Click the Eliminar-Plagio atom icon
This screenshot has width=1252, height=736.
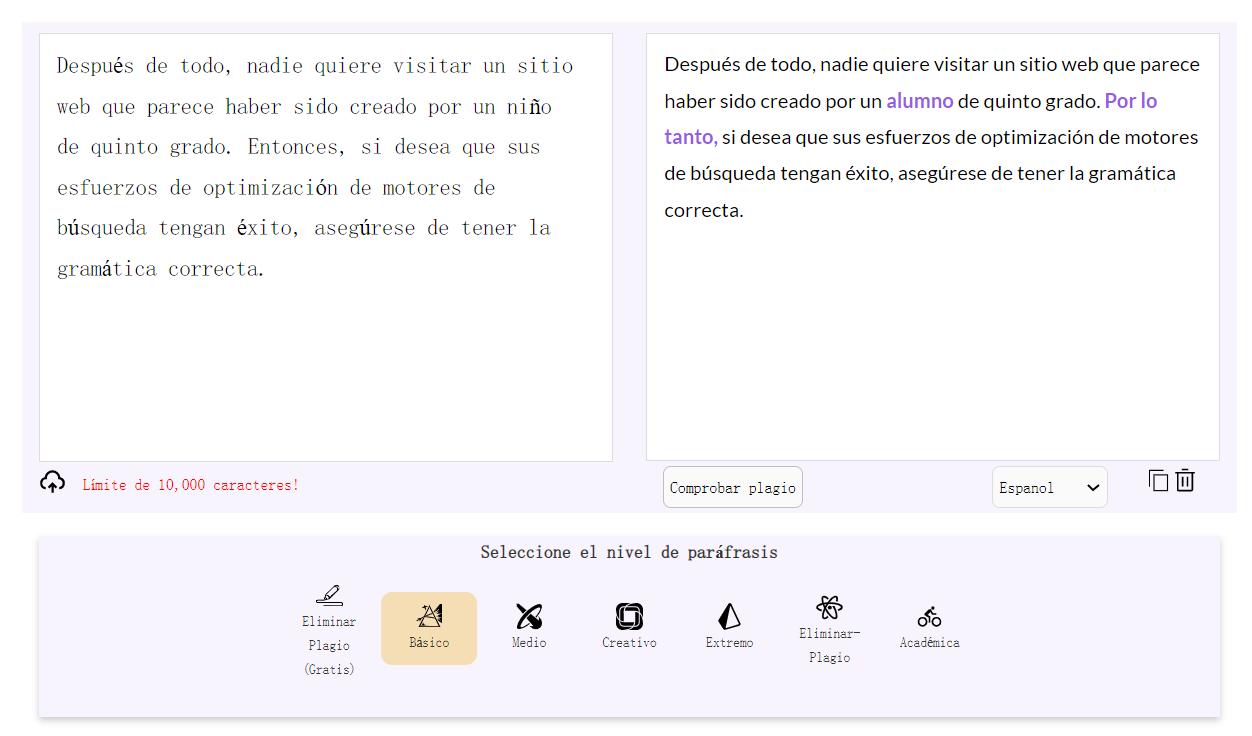[829, 607]
